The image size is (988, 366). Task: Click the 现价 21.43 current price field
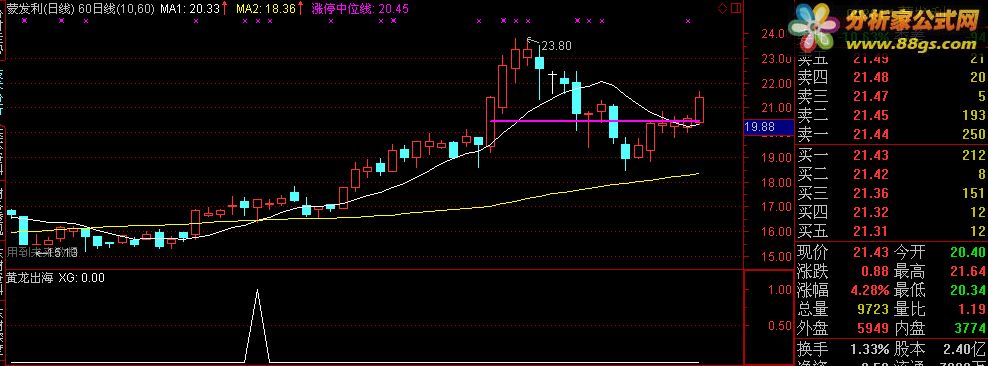point(842,253)
